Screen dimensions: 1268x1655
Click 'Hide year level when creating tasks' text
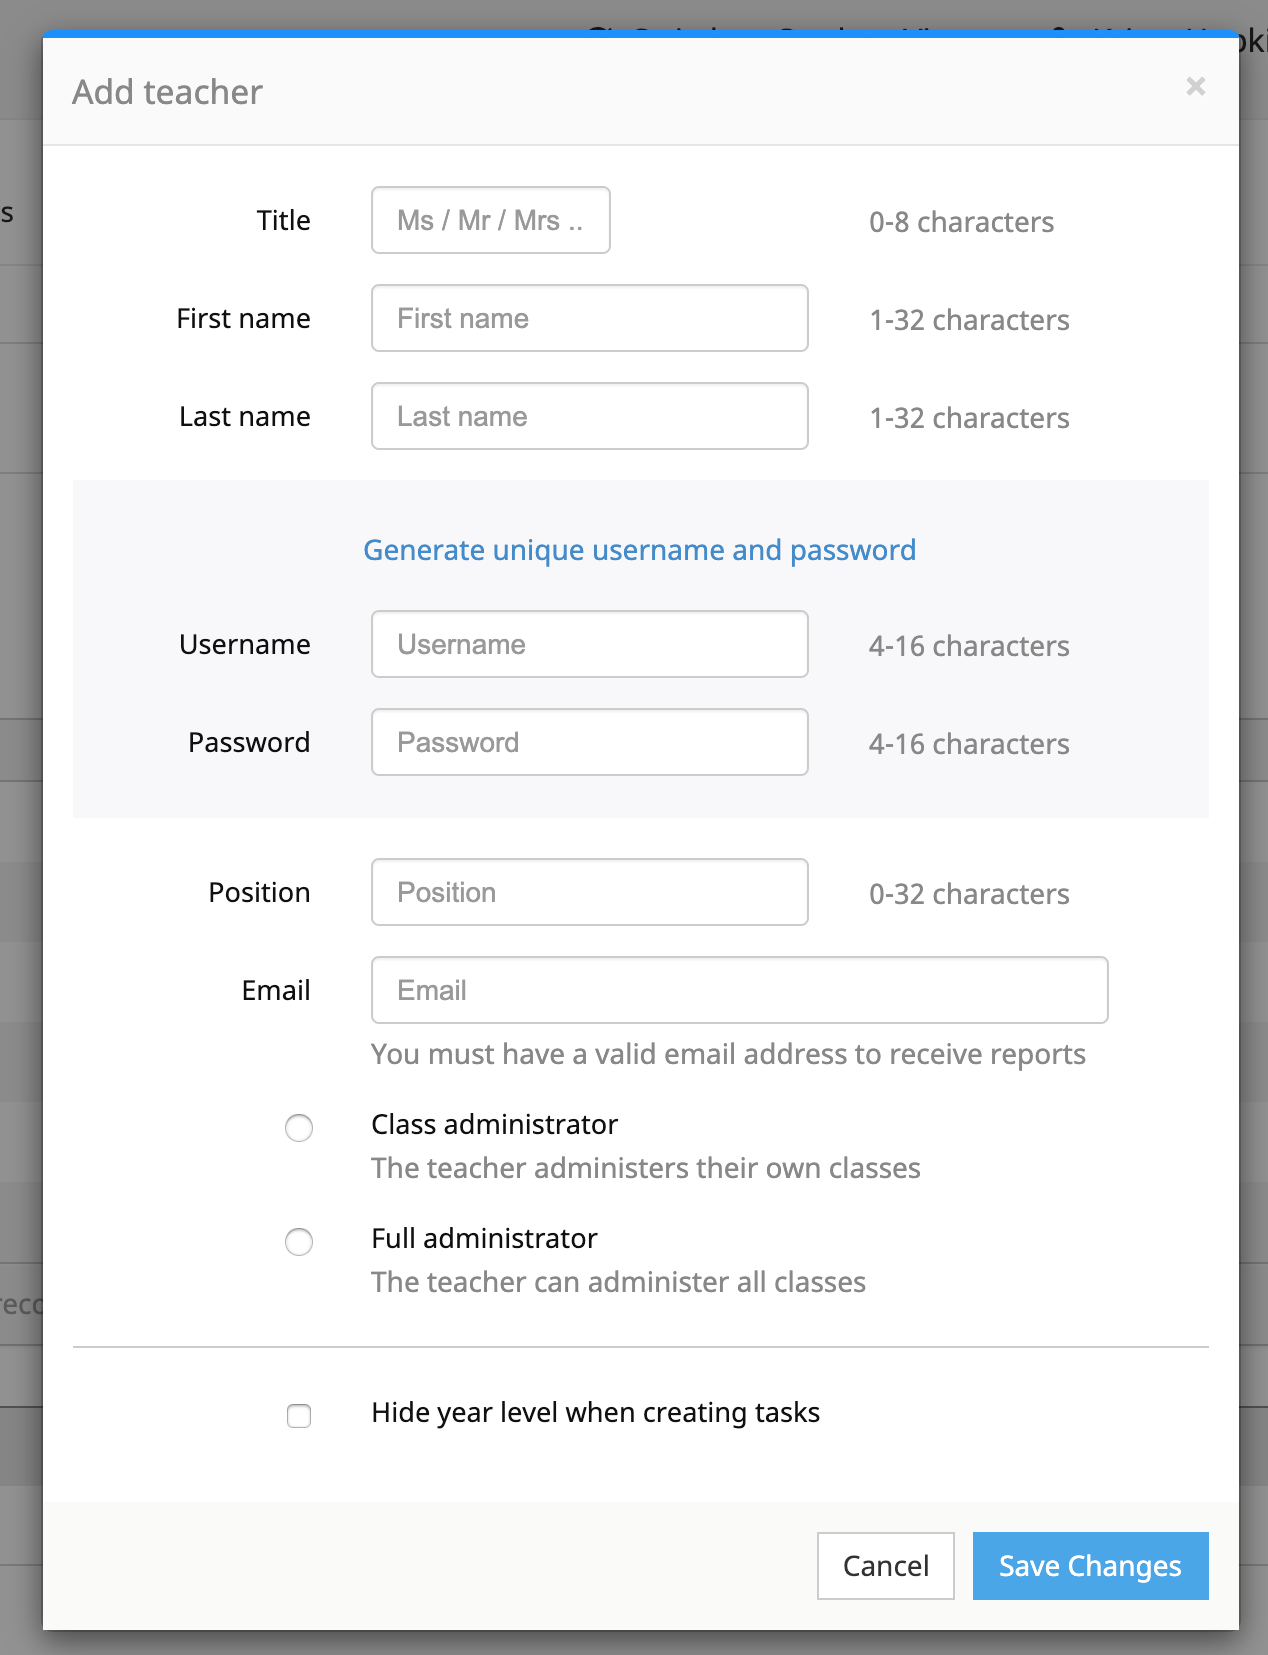point(595,1412)
